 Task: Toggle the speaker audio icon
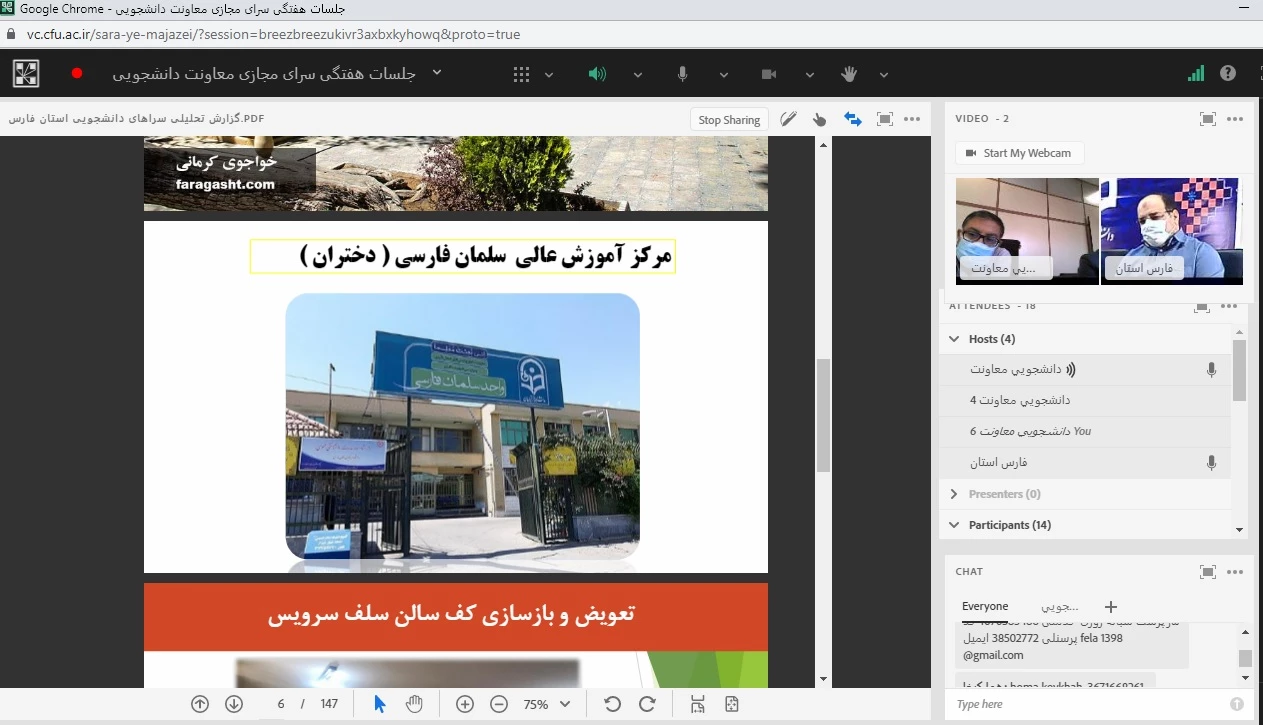(x=597, y=74)
